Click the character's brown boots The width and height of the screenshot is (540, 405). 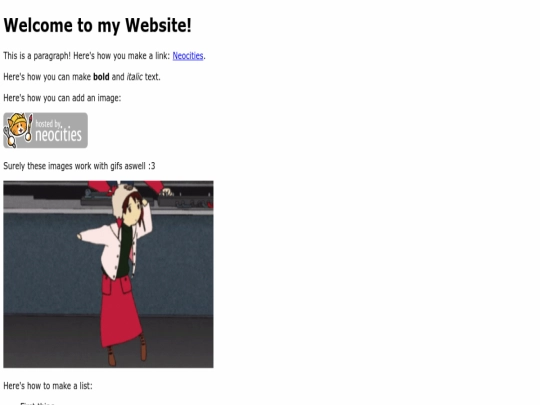[127, 351]
